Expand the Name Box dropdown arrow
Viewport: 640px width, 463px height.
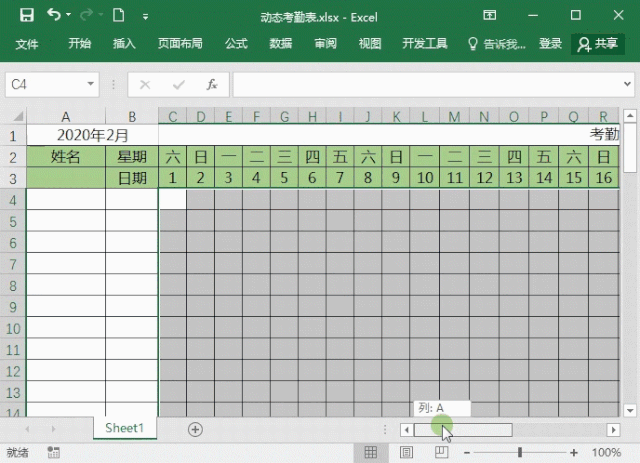(91, 84)
